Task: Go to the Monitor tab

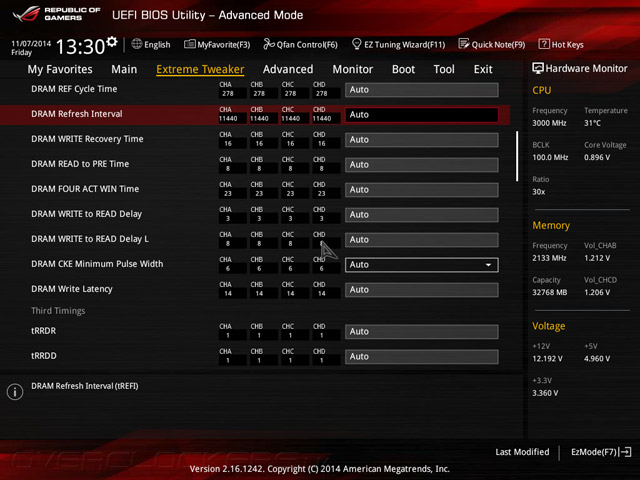Action: pyautogui.click(x=353, y=69)
